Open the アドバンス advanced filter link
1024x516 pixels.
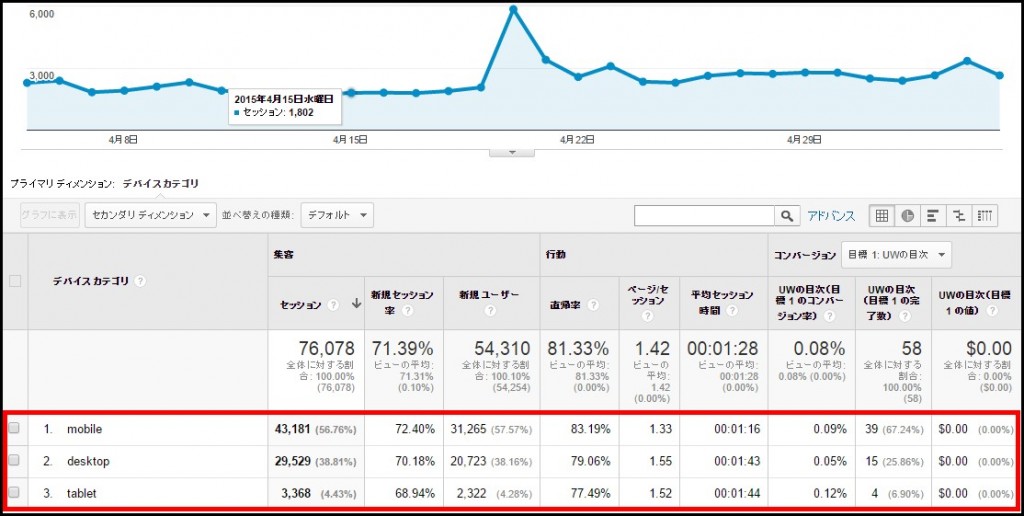pos(831,216)
